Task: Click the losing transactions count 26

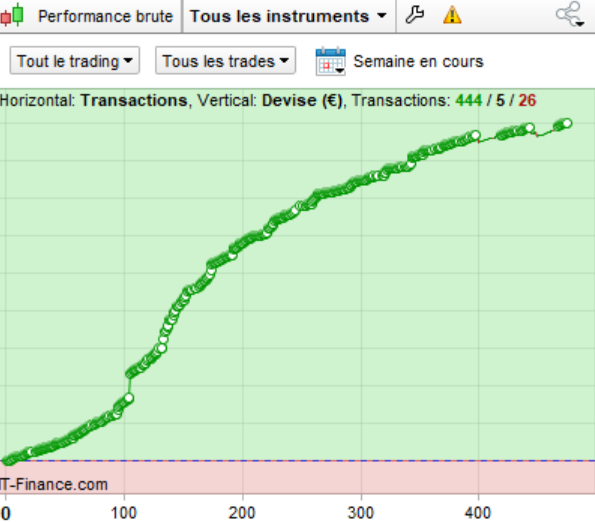Action: [527, 101]
